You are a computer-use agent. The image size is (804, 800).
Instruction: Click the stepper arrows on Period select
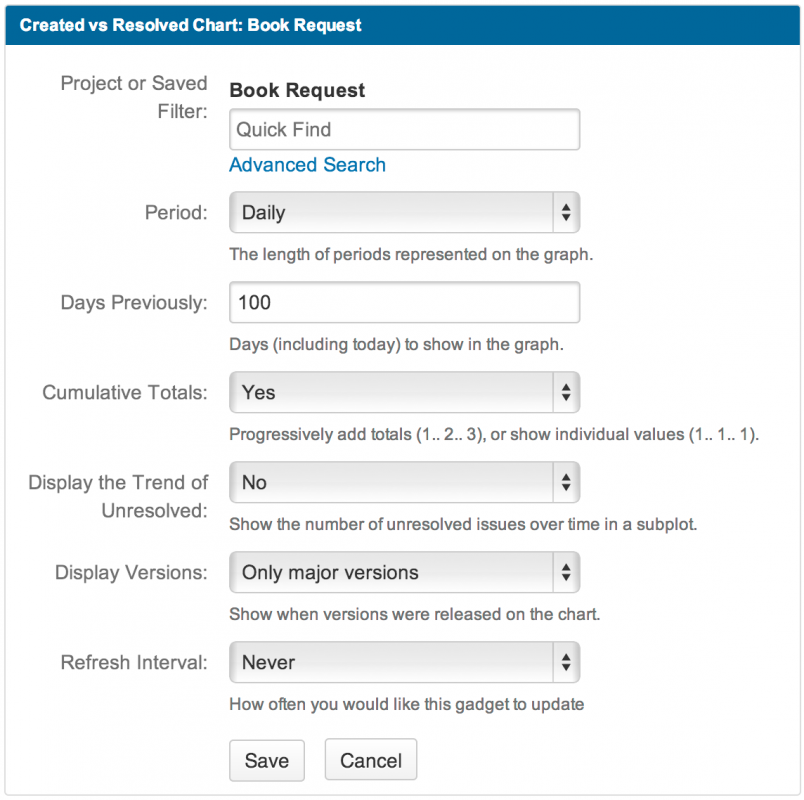point(566,213)
